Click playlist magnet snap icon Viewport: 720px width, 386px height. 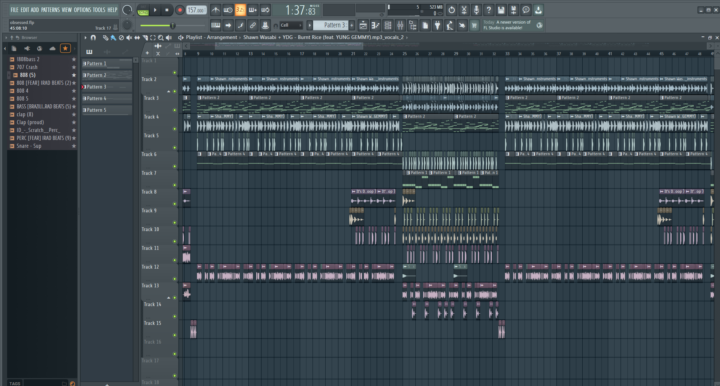(93, 38)
